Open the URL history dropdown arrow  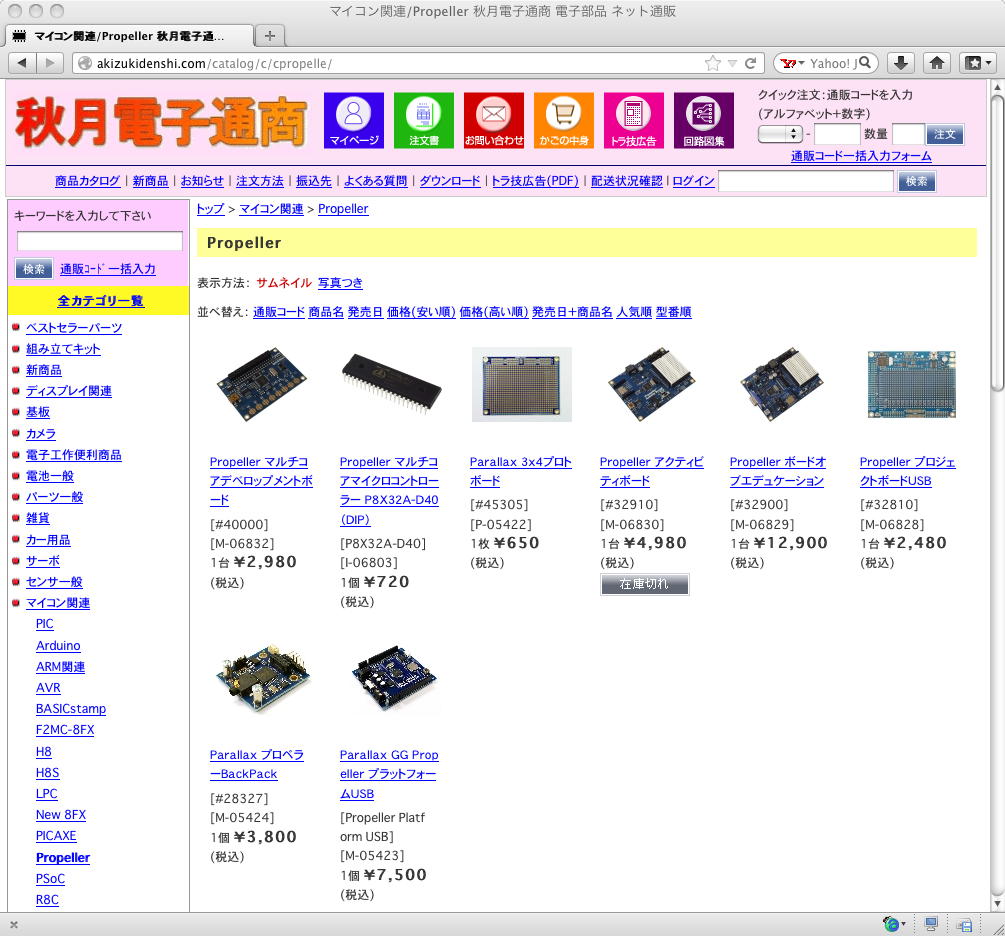pos(733,63)
